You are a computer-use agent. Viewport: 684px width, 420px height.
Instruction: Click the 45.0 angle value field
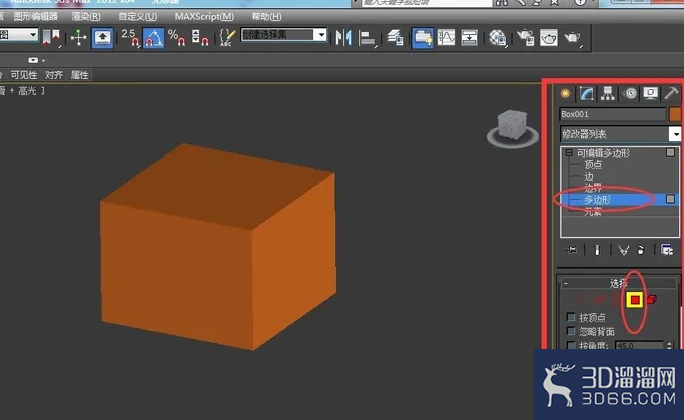639,345
